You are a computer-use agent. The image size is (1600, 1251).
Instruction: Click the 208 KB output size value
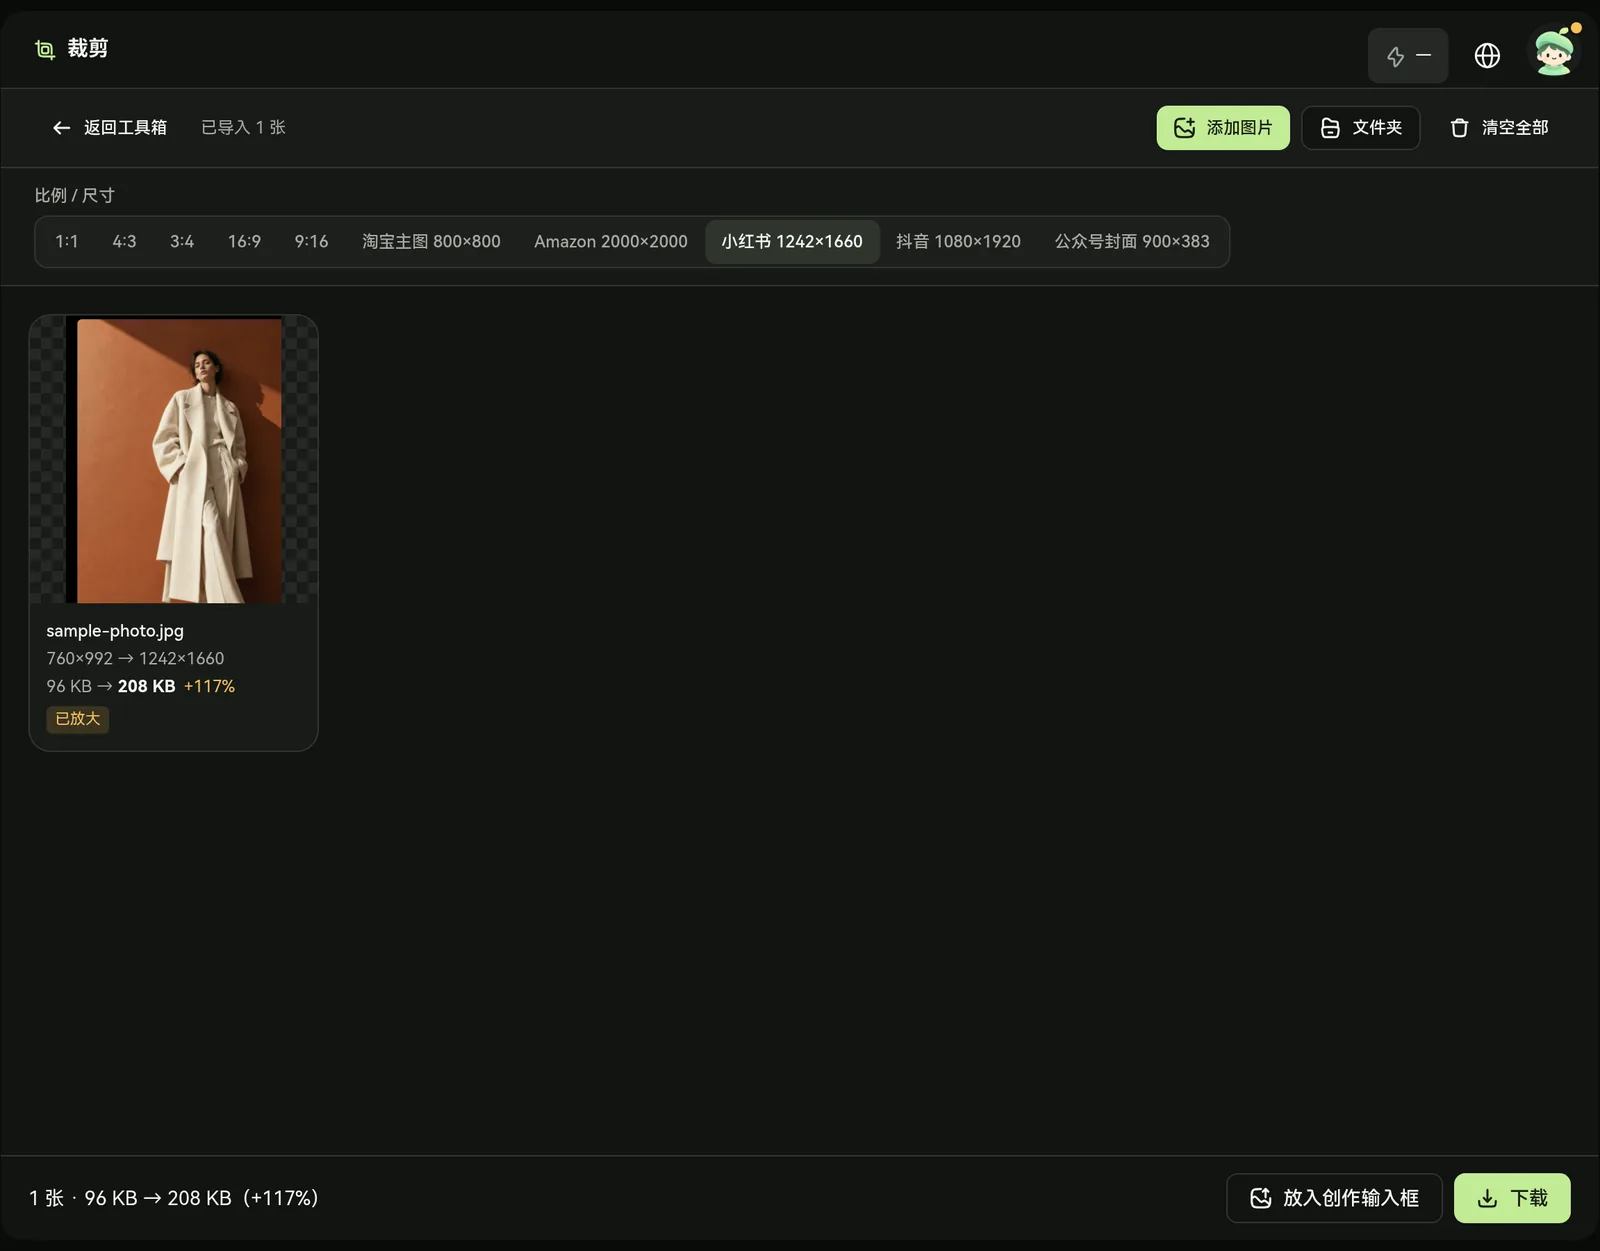pyautogui.click(x=147, y=687)
